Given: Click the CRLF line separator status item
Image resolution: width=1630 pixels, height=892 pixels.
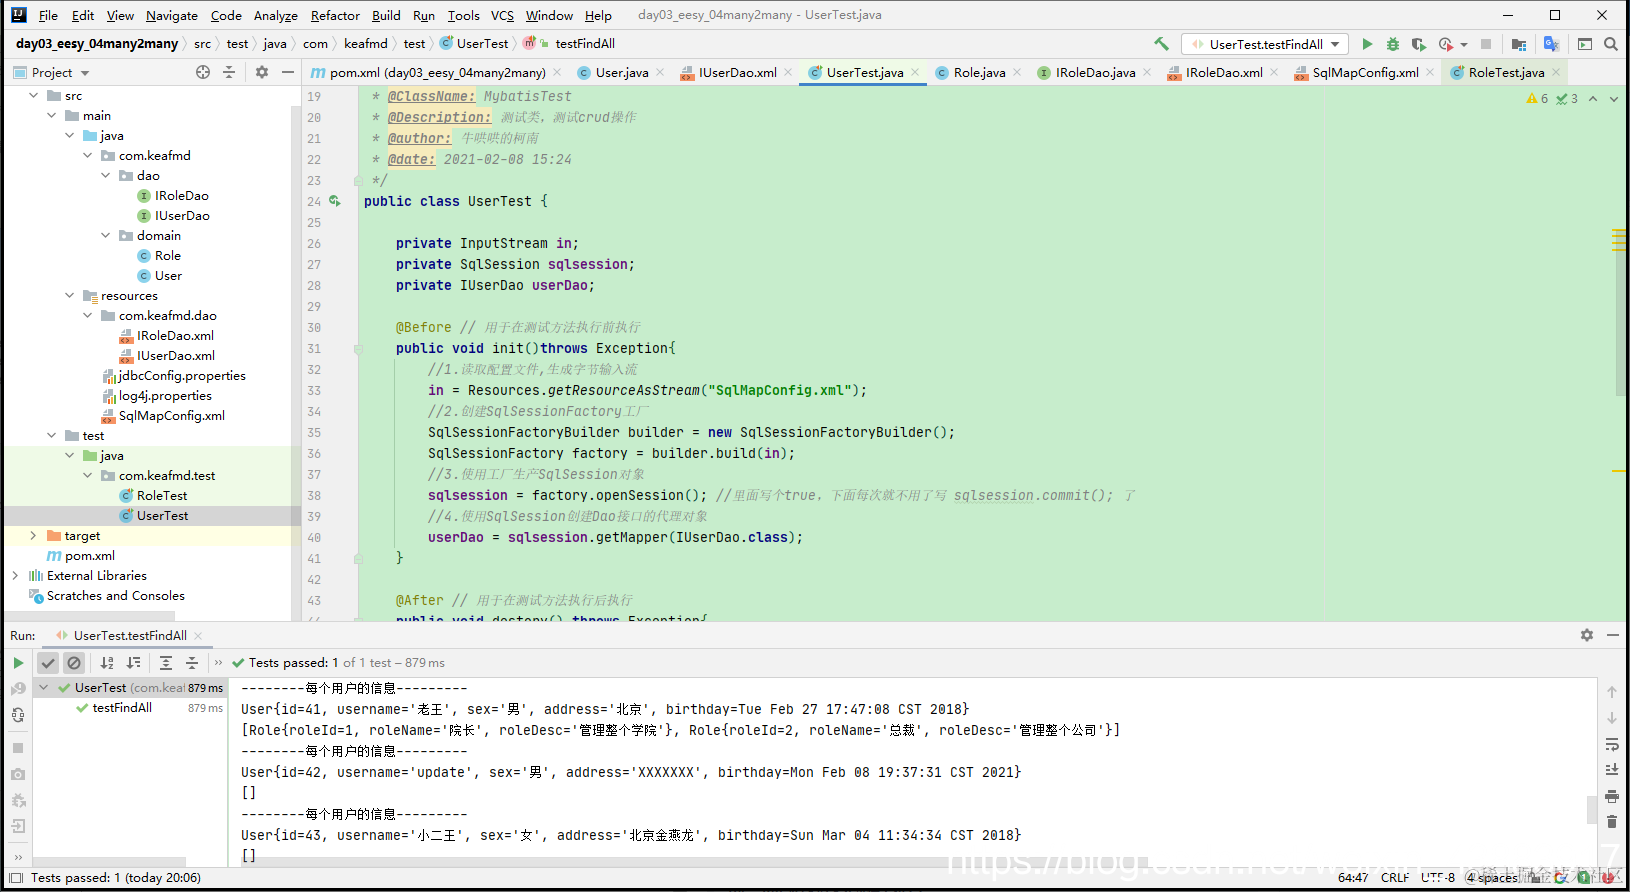Looking at the screenshot, I should tap(1395, 878).
